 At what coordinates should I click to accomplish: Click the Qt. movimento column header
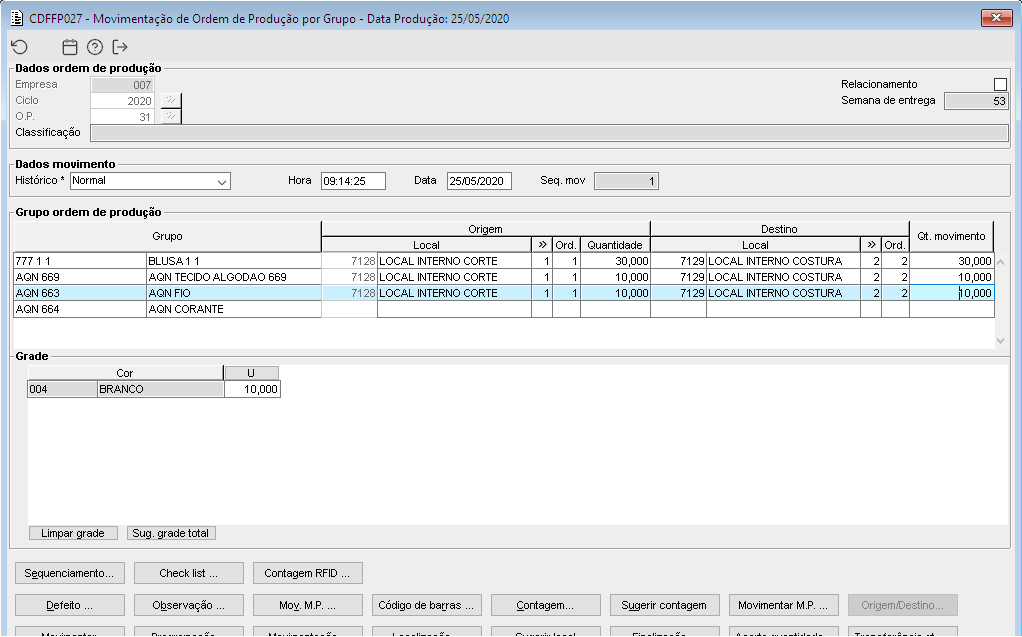pyautogui.click(x=952, y=237)
